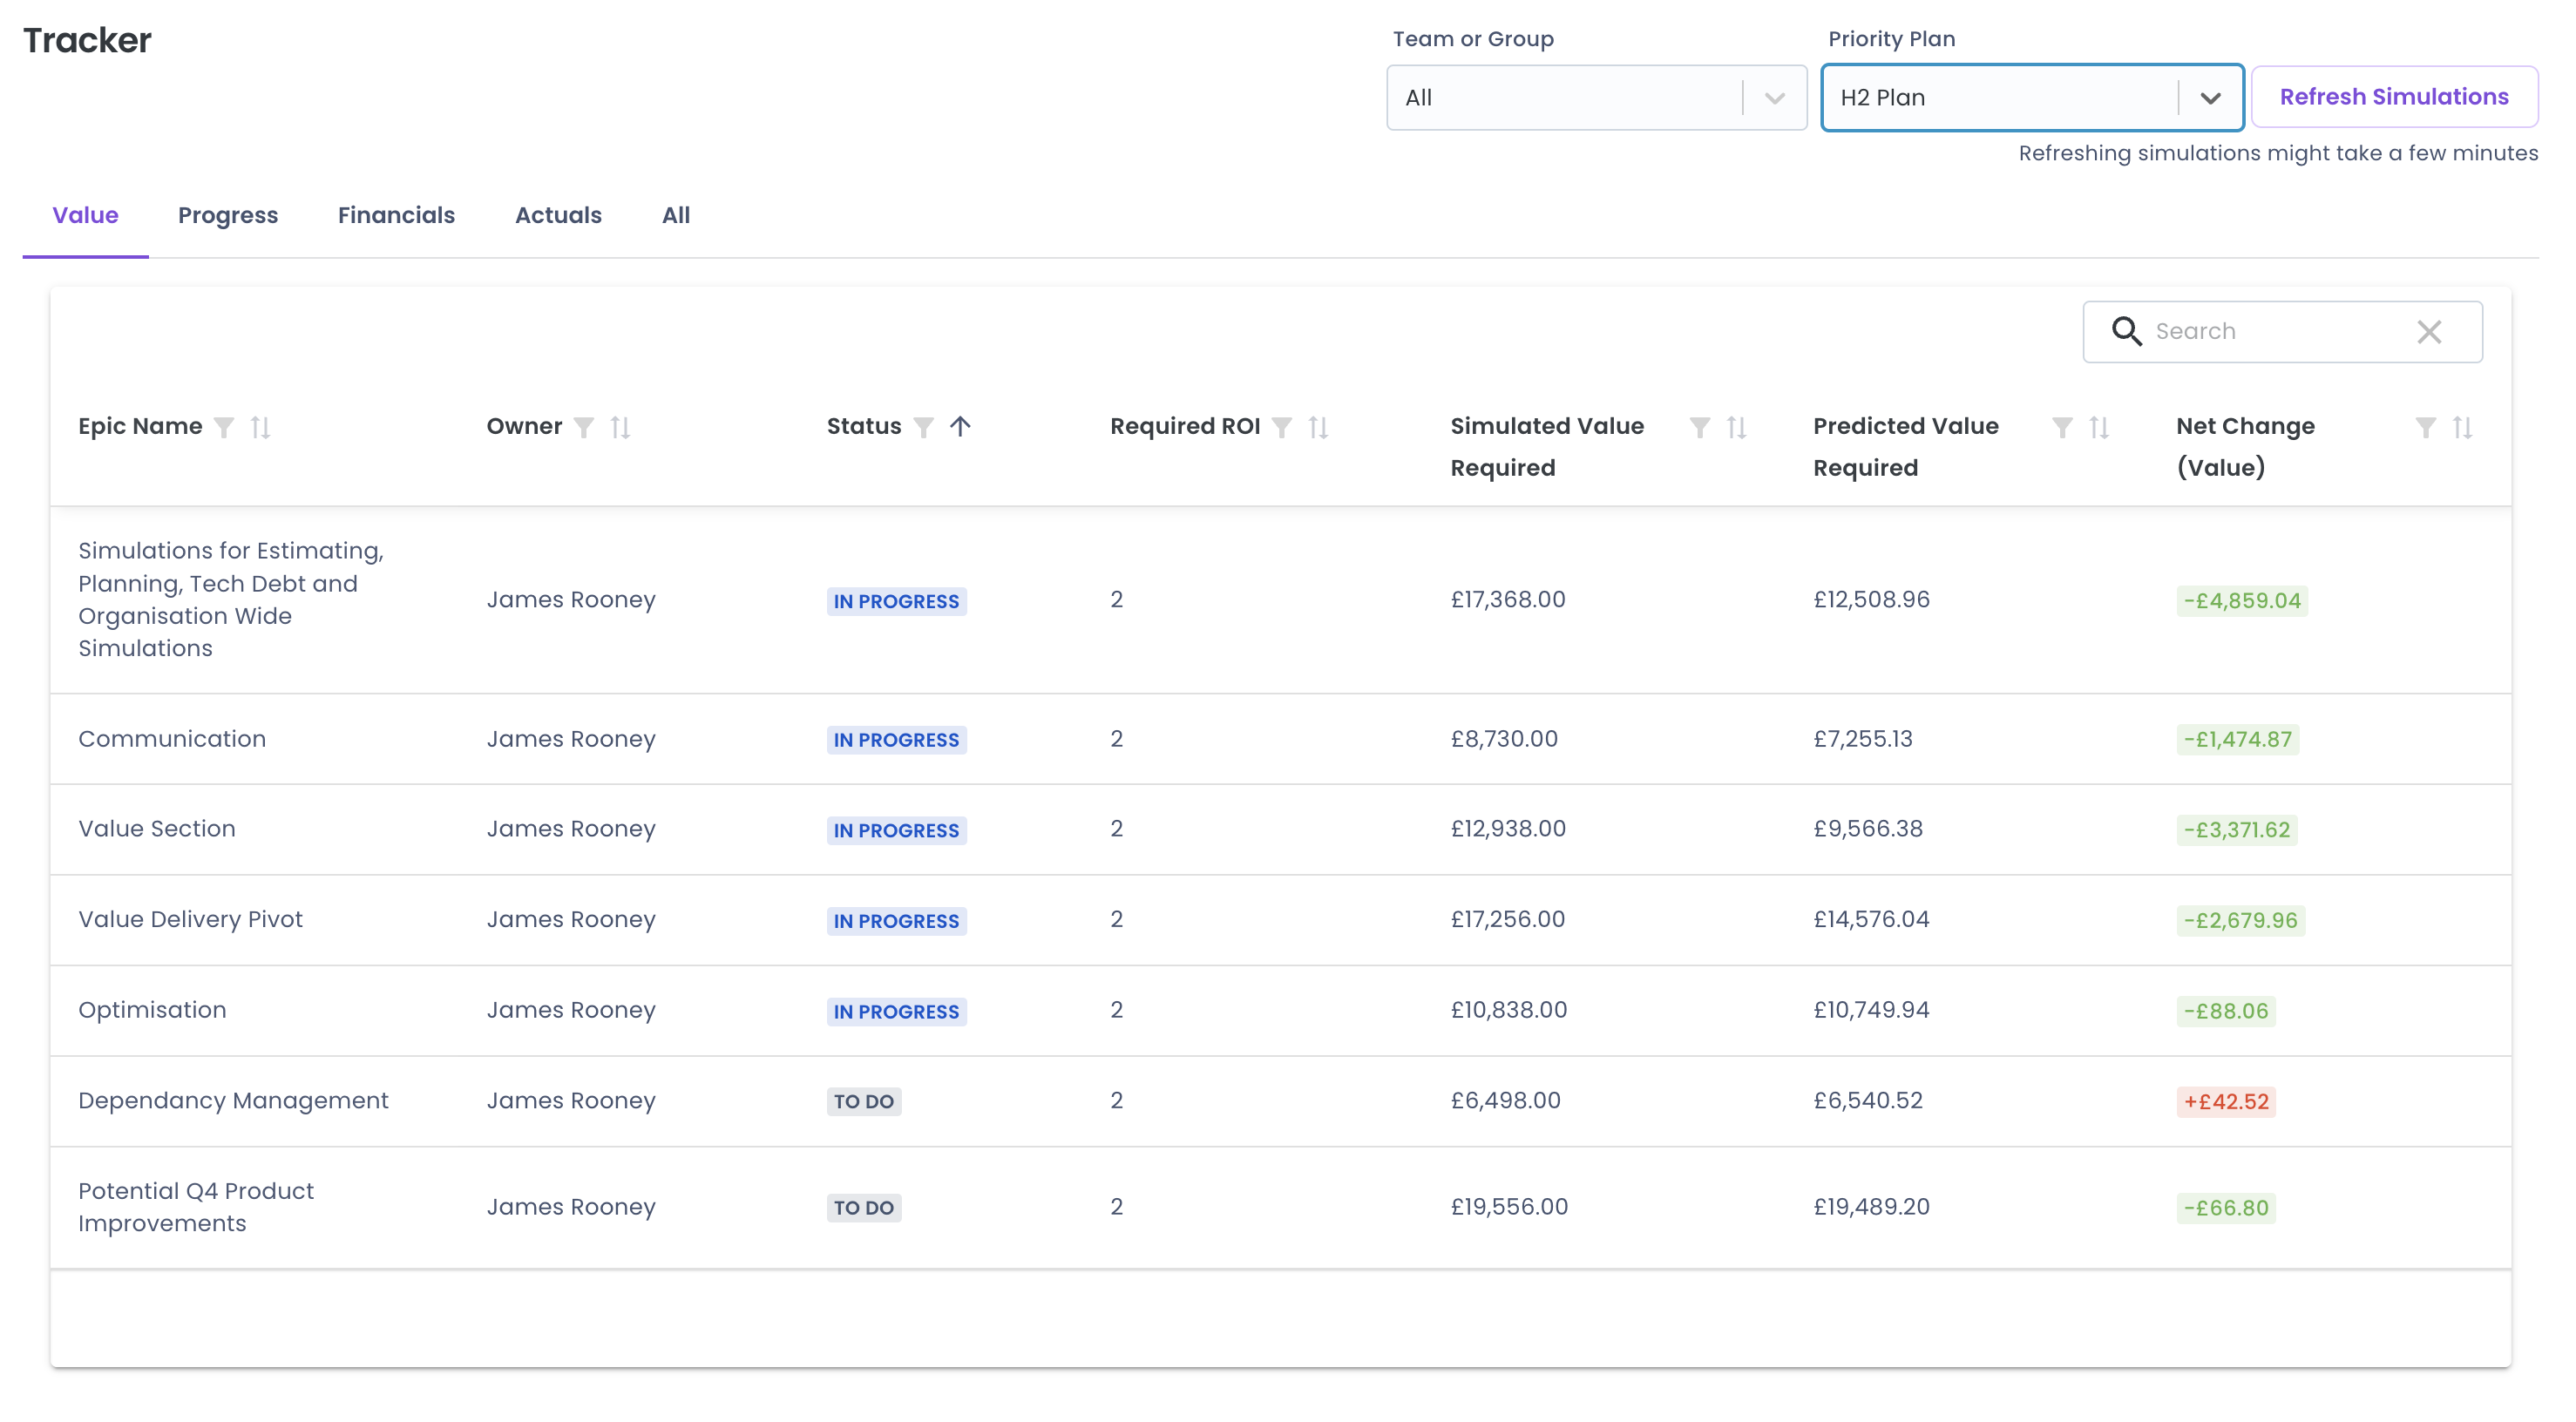Clear search with the X icon
This screenshot has height=1422, width=2576.
click(x=2429, y=332)
